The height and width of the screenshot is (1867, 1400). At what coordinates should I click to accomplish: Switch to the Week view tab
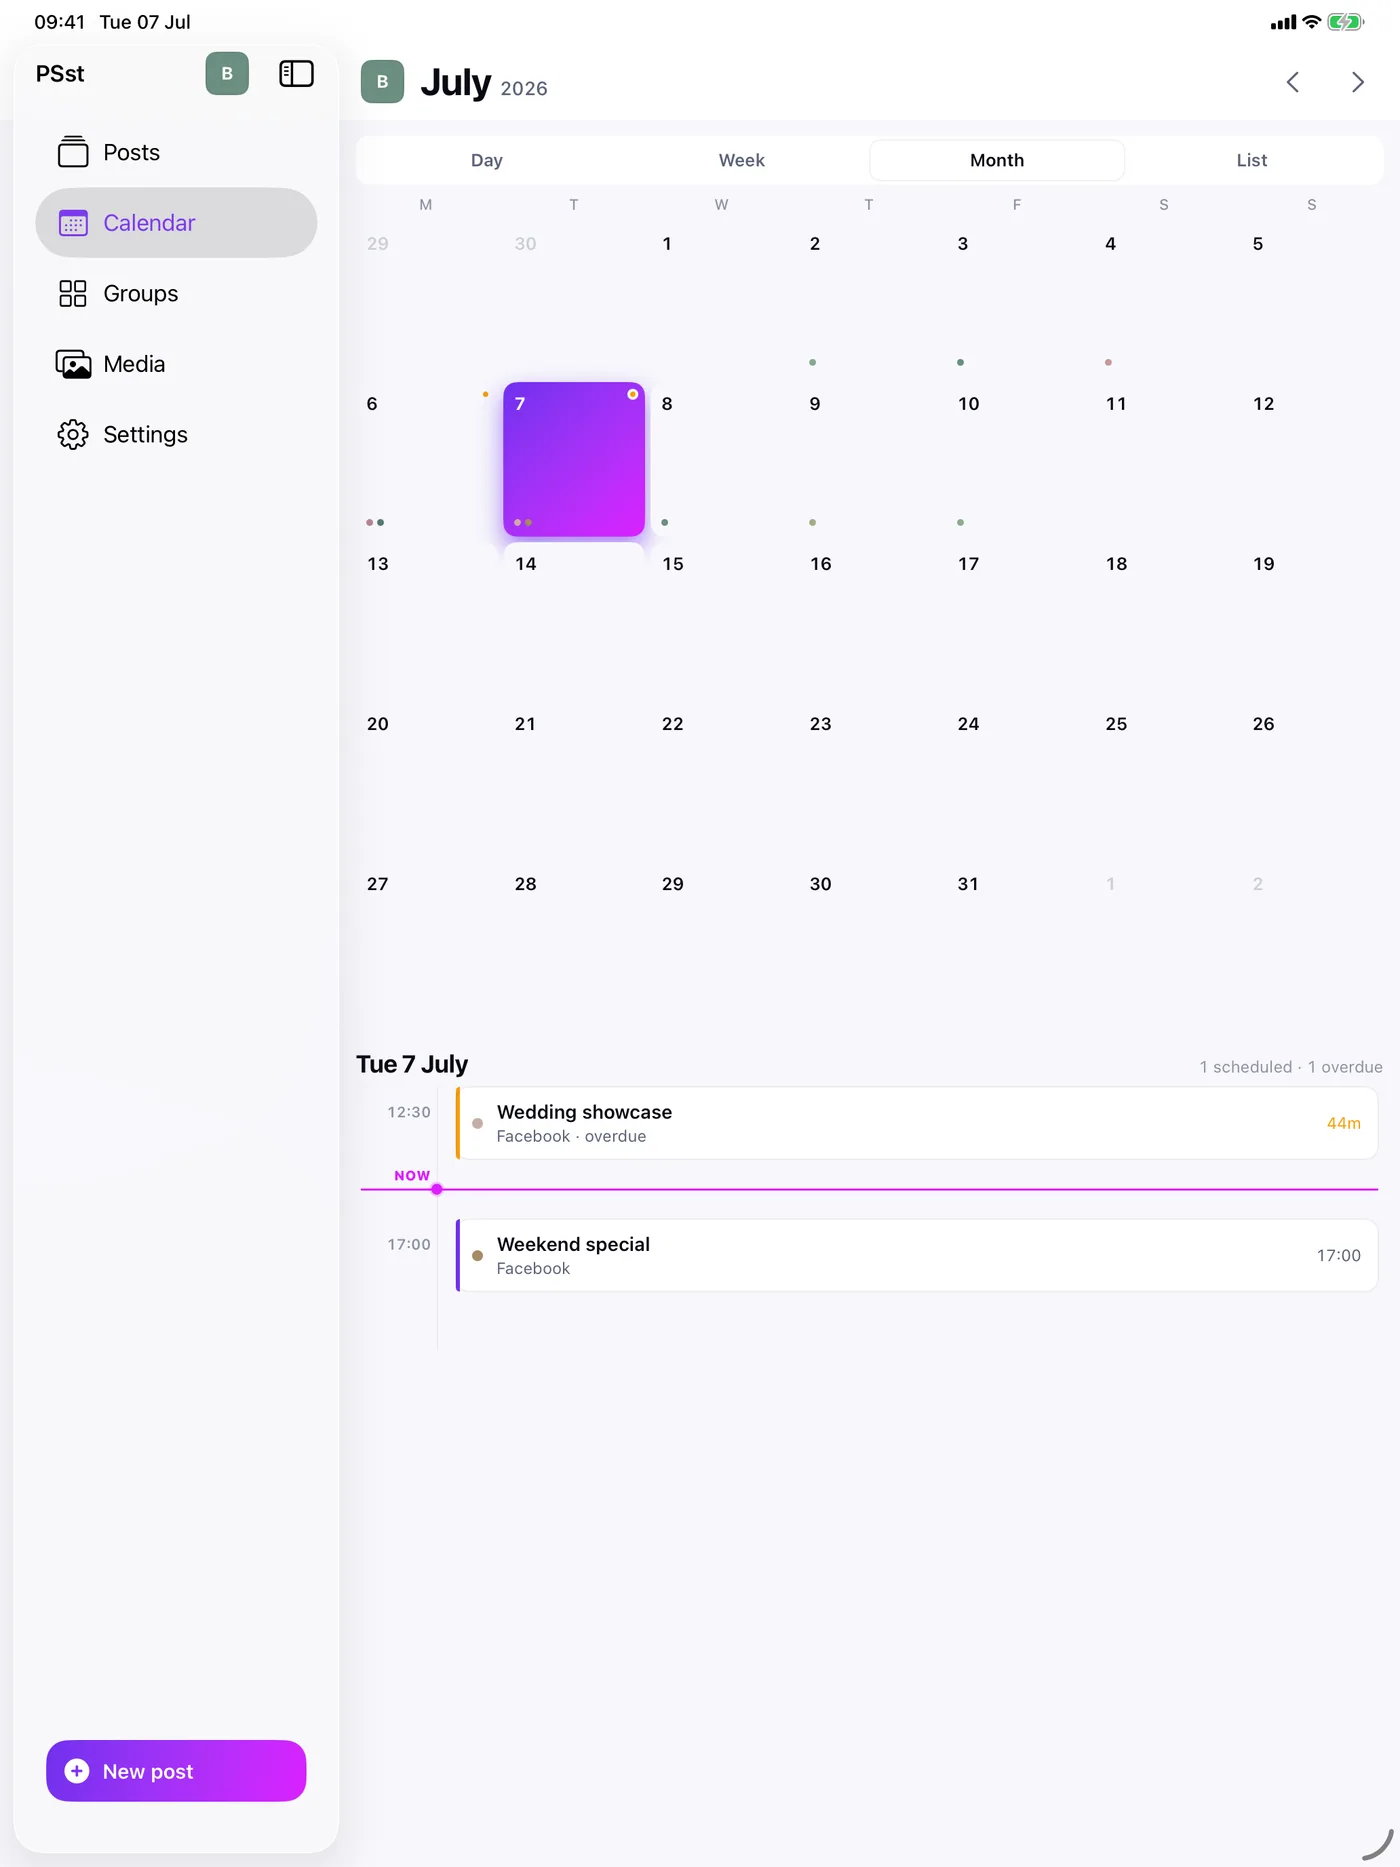click(x=742, y=160)
